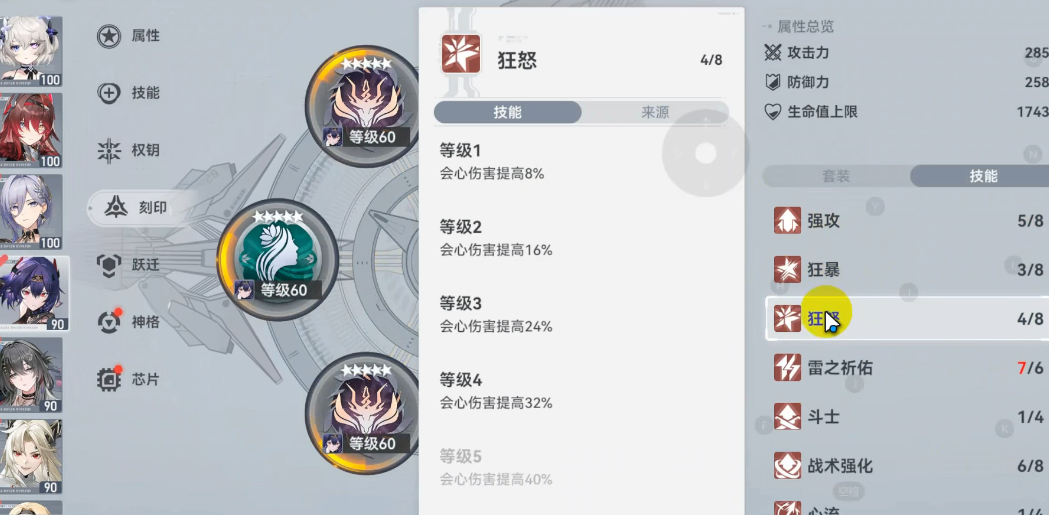Choose the red-haired character portrait
The height and width of the screenshot is (515, 1049).
pos(31,130)
